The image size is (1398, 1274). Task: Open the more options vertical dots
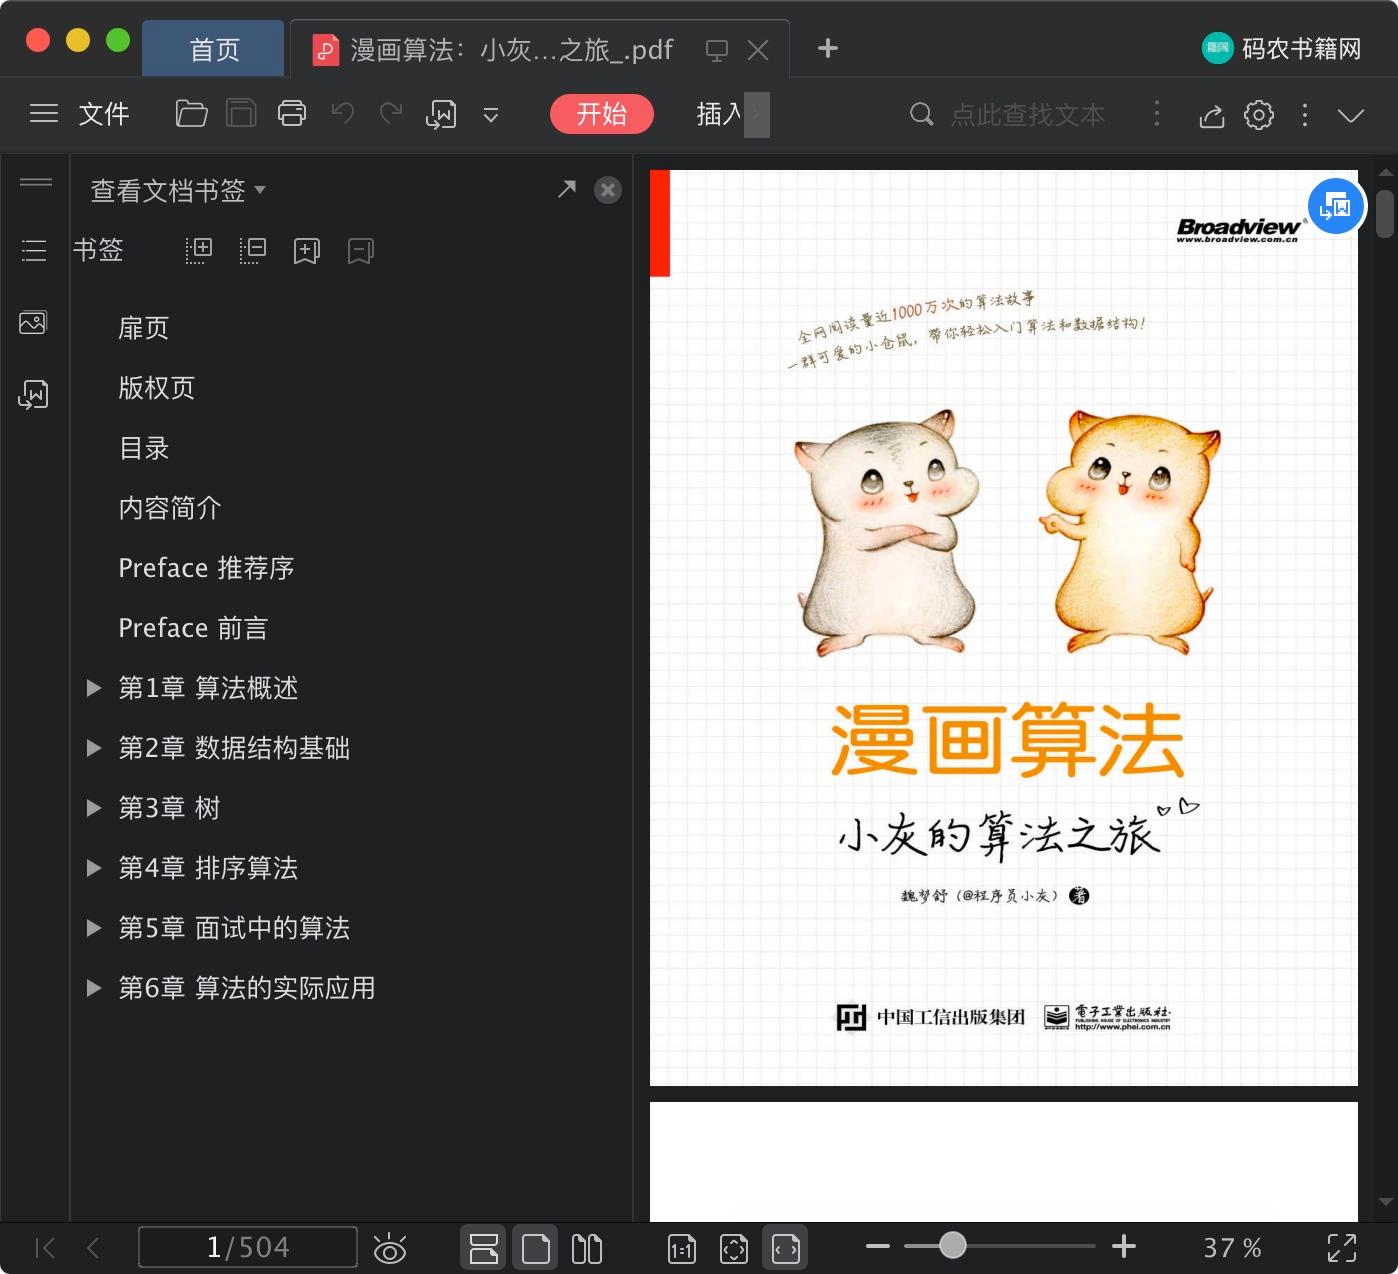[x=1305, y=115]
